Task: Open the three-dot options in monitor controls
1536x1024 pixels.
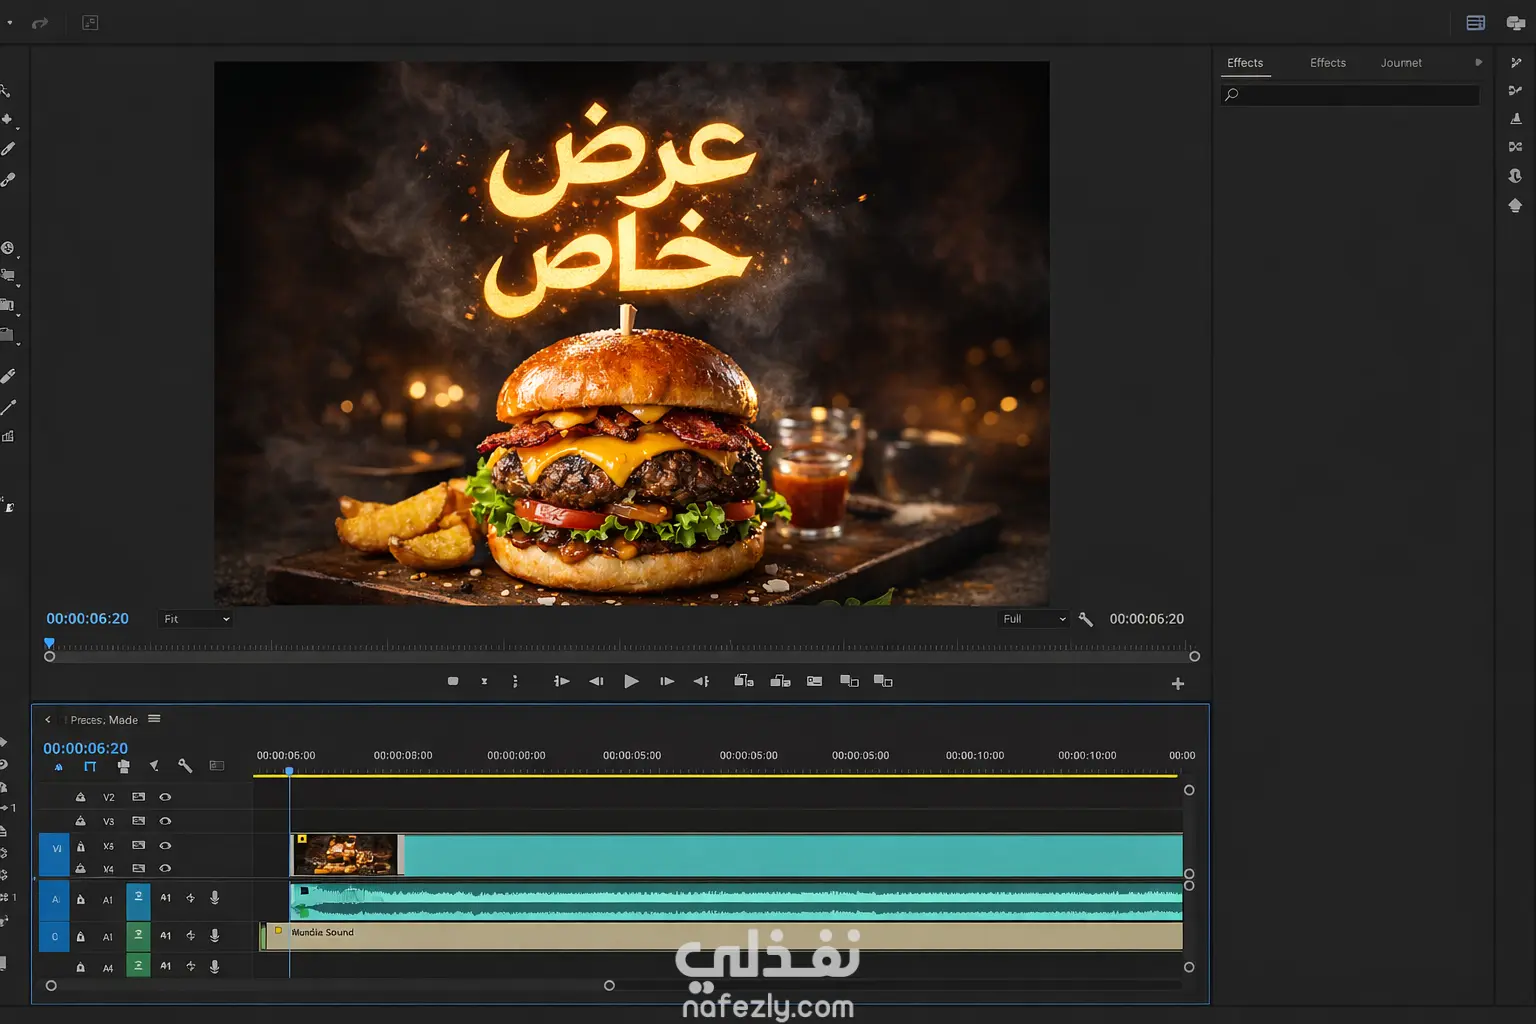Action: 515,681
